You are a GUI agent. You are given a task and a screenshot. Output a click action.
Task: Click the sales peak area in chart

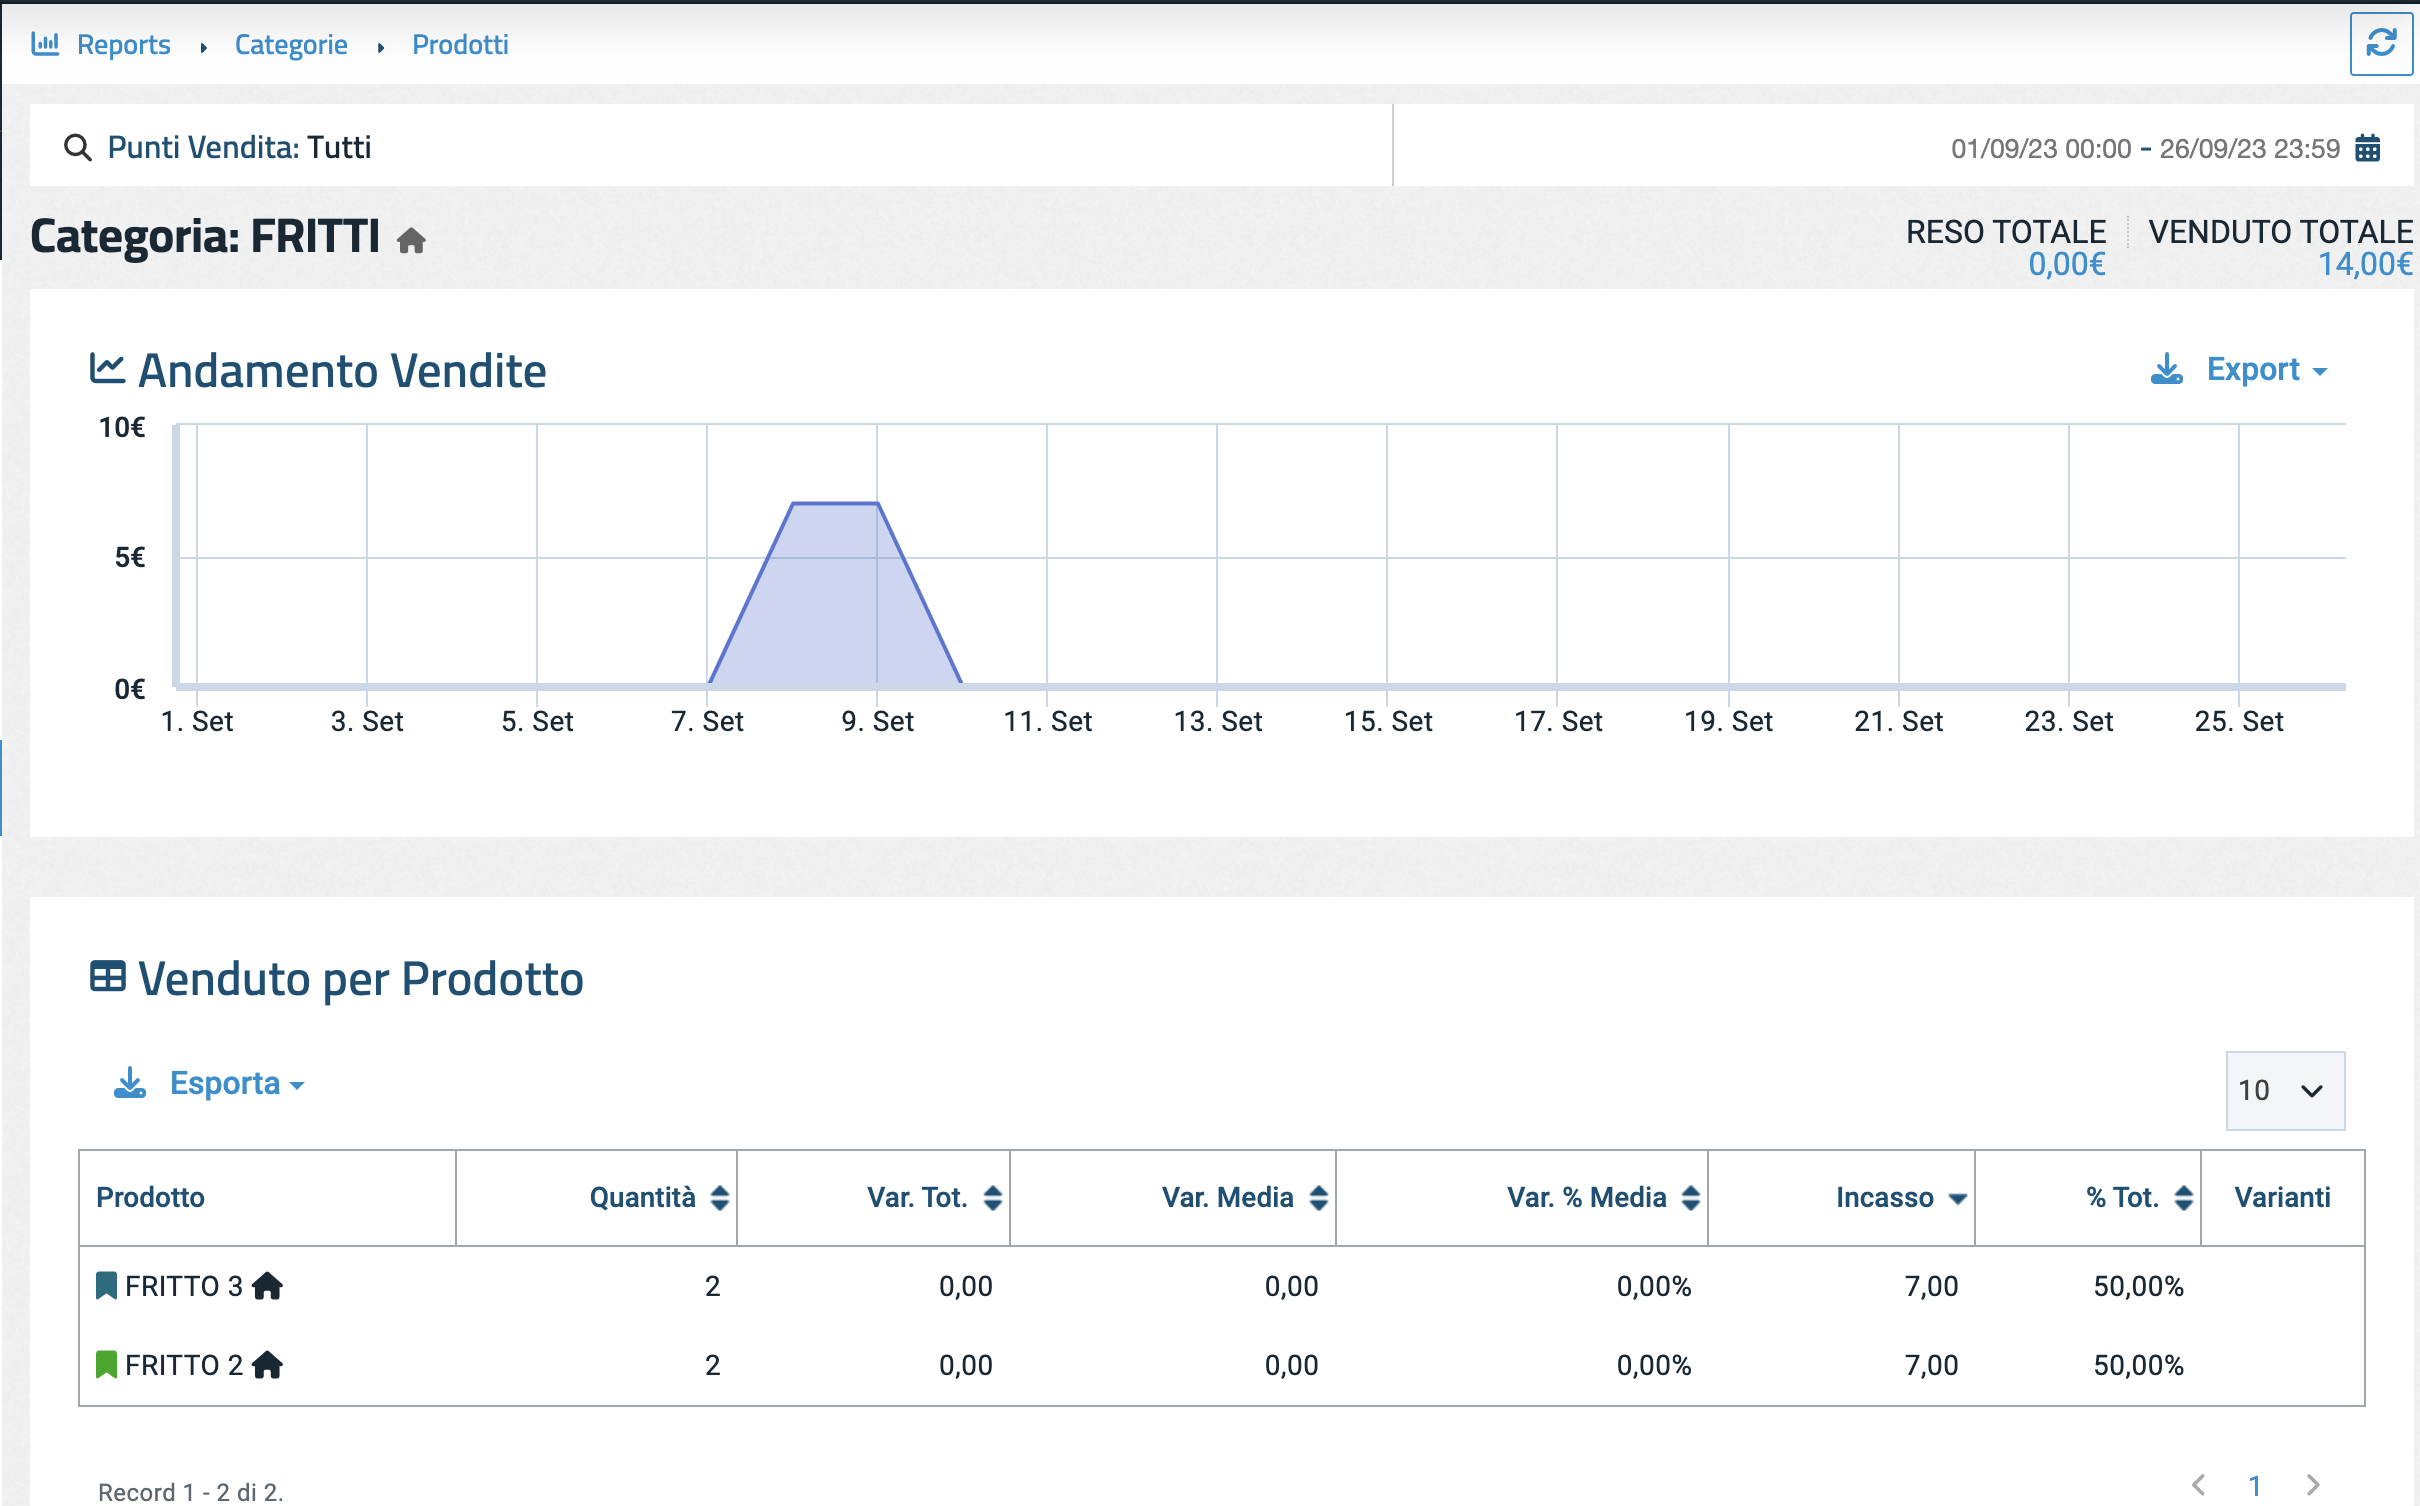click(x=835, y=594)
